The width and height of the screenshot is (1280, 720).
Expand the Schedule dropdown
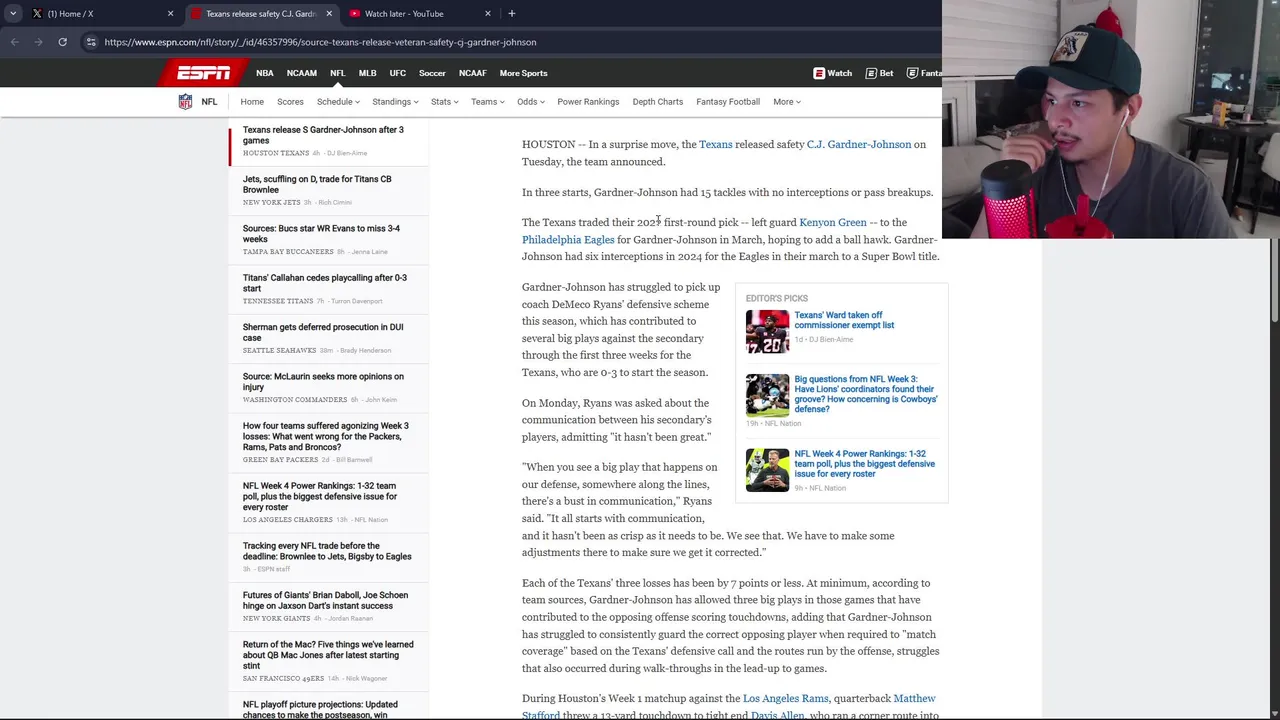[338, 102]
